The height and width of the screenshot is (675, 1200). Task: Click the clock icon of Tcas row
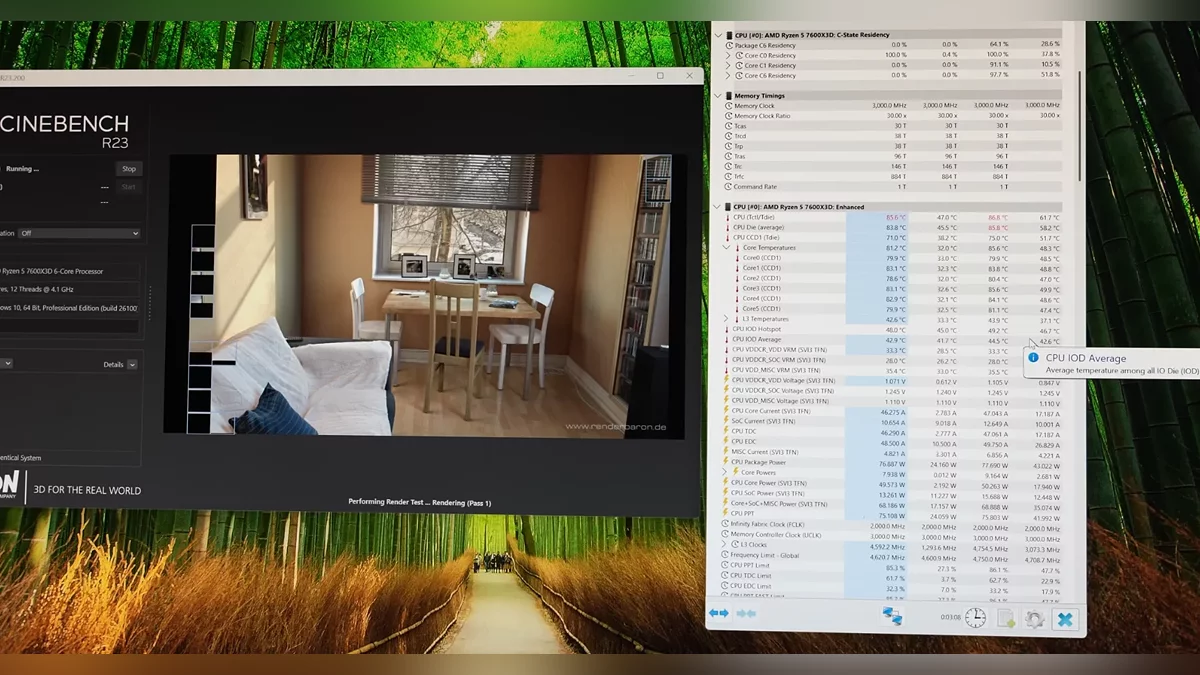(x=727, y=126)
